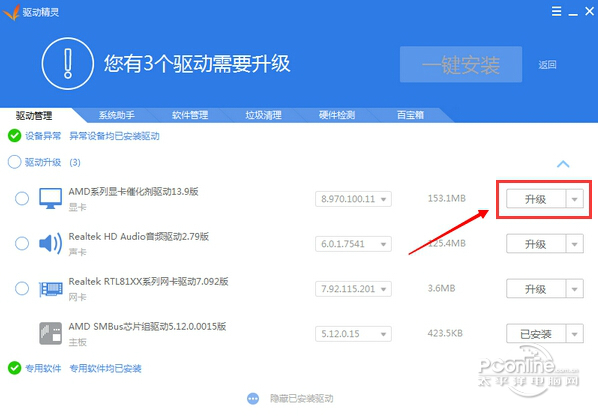Image resolution: width=598 pixels, height=417 pixels.
Task: Click the 隐藏已安装驱动 link
Action: [x=302, y=399]
